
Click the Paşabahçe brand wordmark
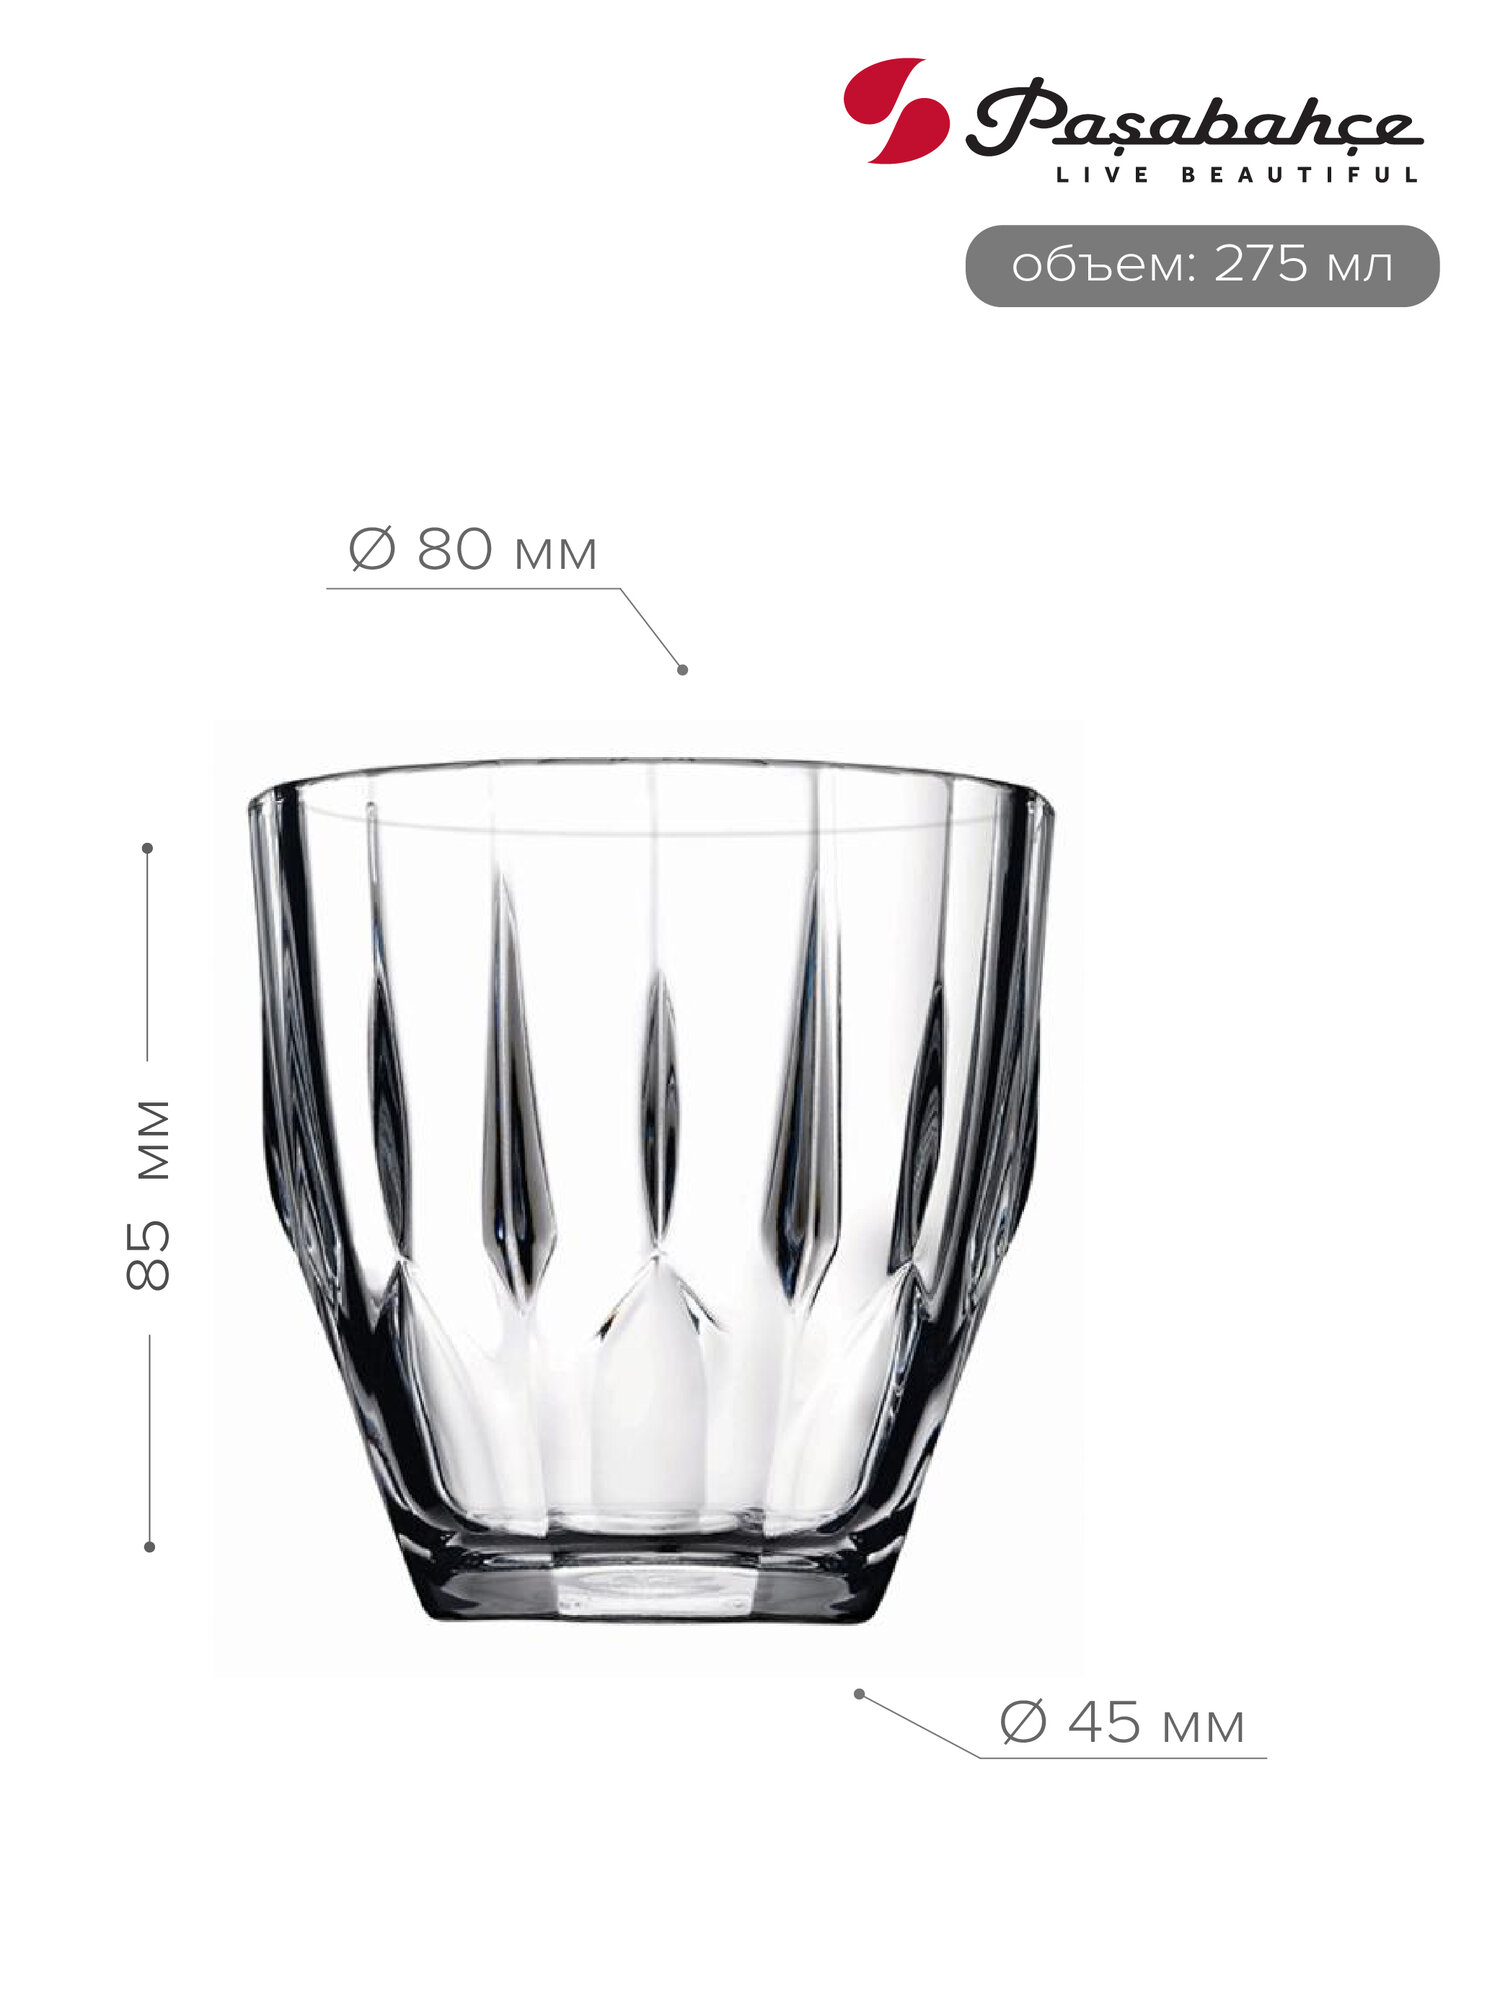1194,118
